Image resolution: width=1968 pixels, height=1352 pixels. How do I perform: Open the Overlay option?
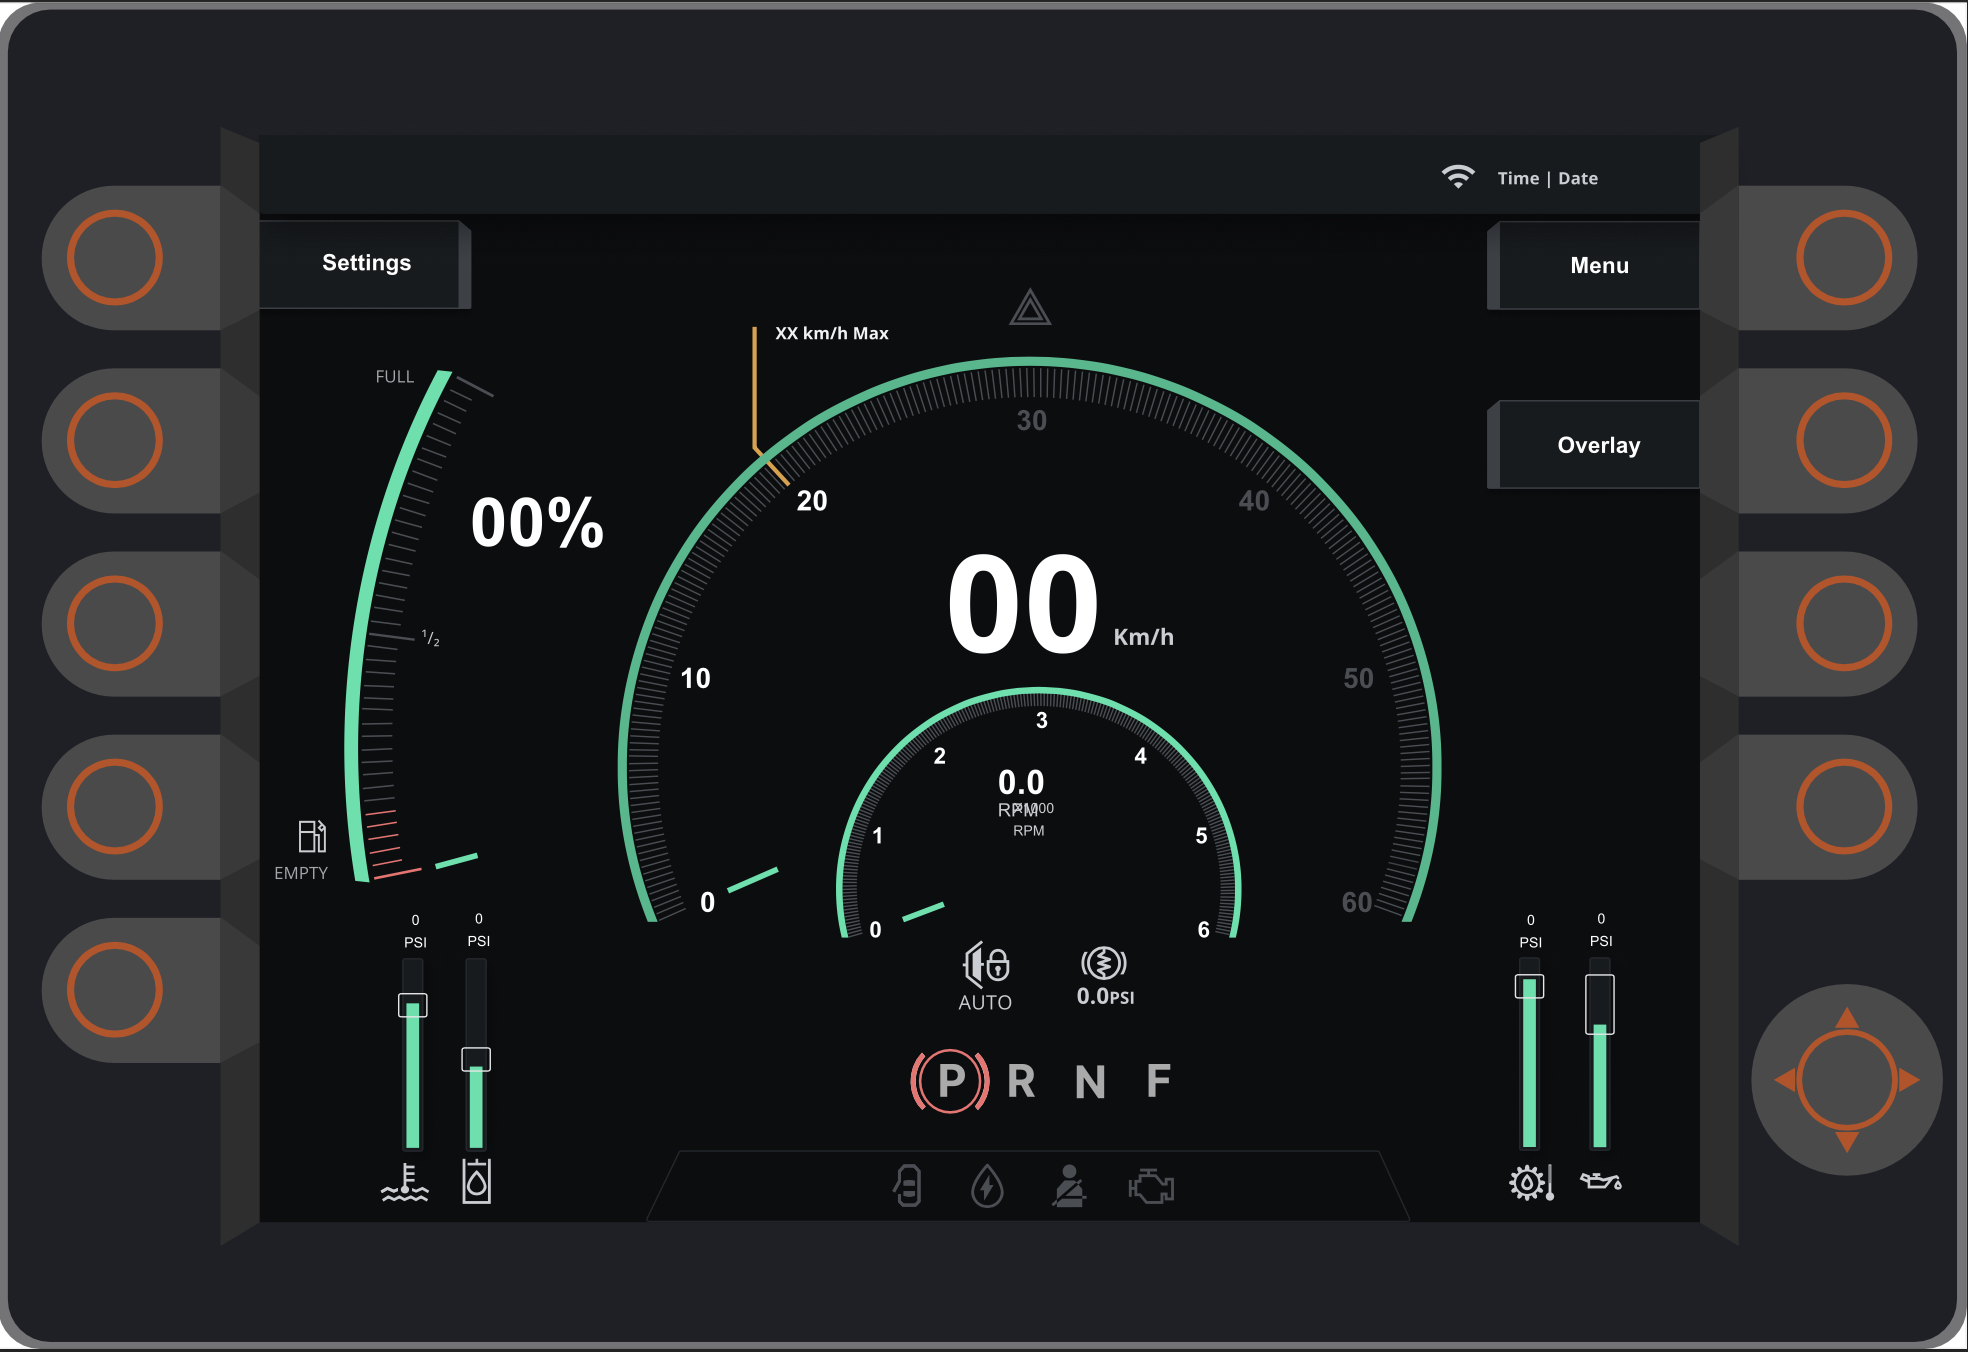click(x=1598, y=445)
